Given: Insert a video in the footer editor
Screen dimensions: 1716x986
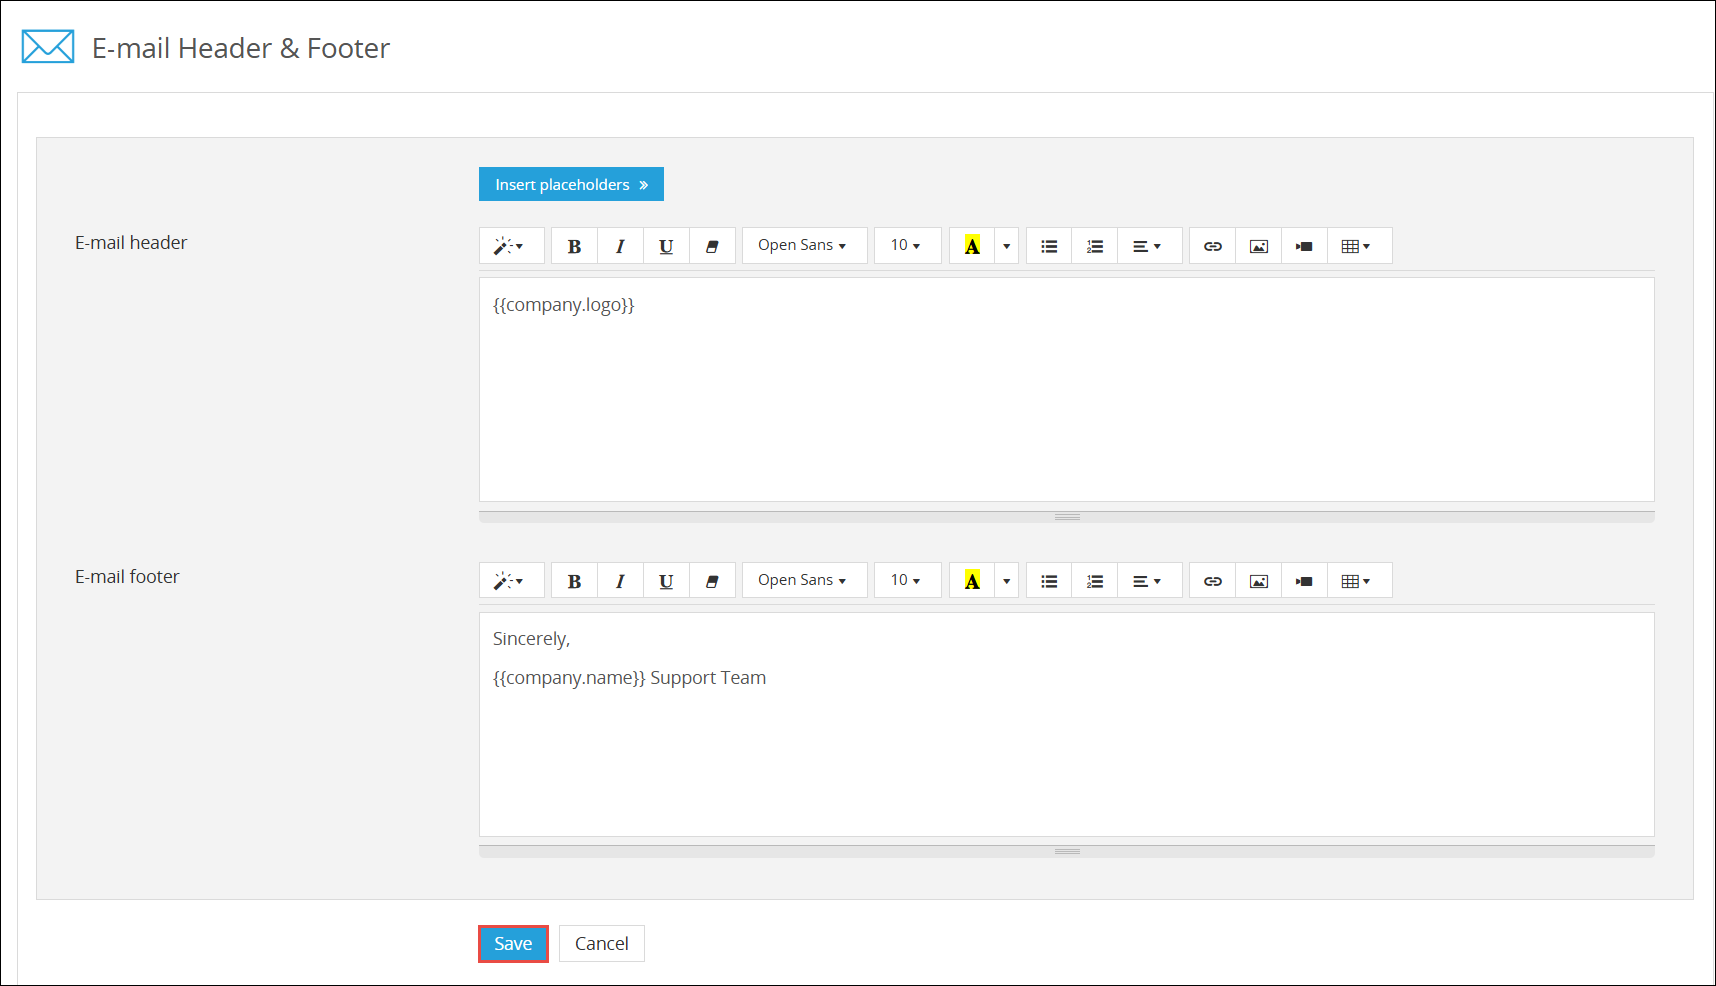Looking at the screenshot, I should [x=1305, y=581].
